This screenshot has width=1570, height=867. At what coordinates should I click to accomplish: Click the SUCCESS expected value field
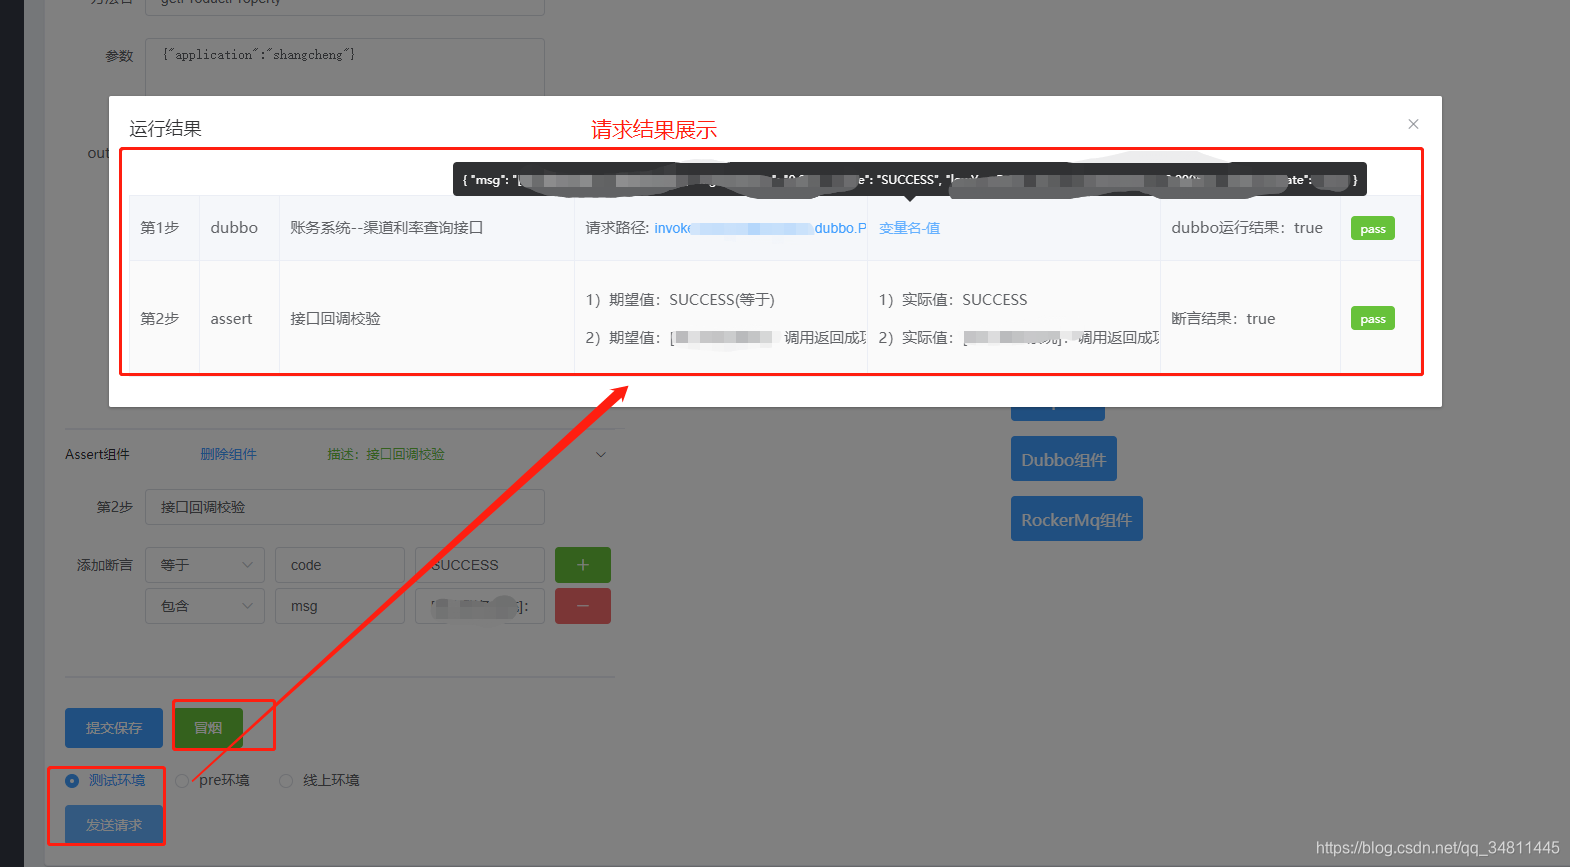[x=480, y=565]
